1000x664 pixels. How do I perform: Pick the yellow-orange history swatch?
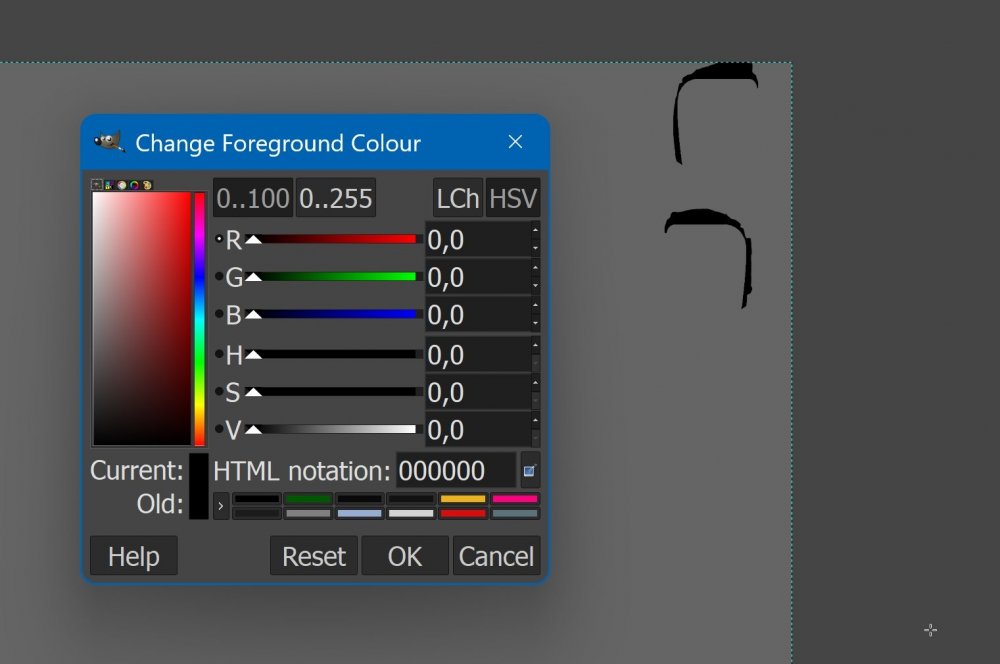pos(463,499)
